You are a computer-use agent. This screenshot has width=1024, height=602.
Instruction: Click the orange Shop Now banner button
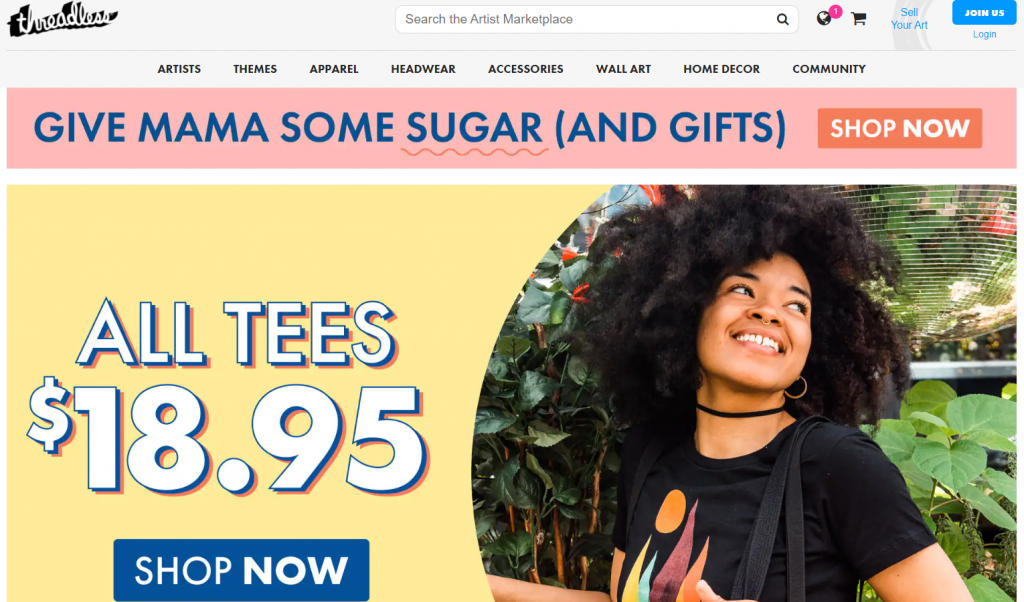pyautogui.click(x=899, y=129)
